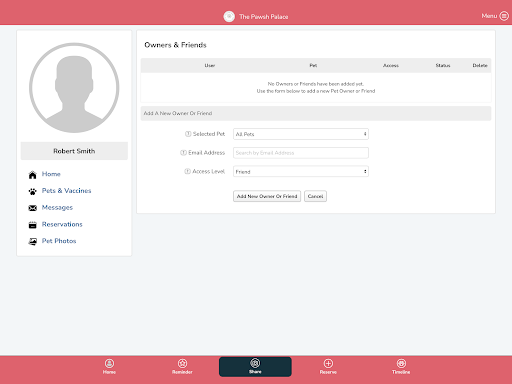This screenshot has height=384, width=512.
Task: Click The Pawsh Palace logo in header
Action: click(229, 16)
